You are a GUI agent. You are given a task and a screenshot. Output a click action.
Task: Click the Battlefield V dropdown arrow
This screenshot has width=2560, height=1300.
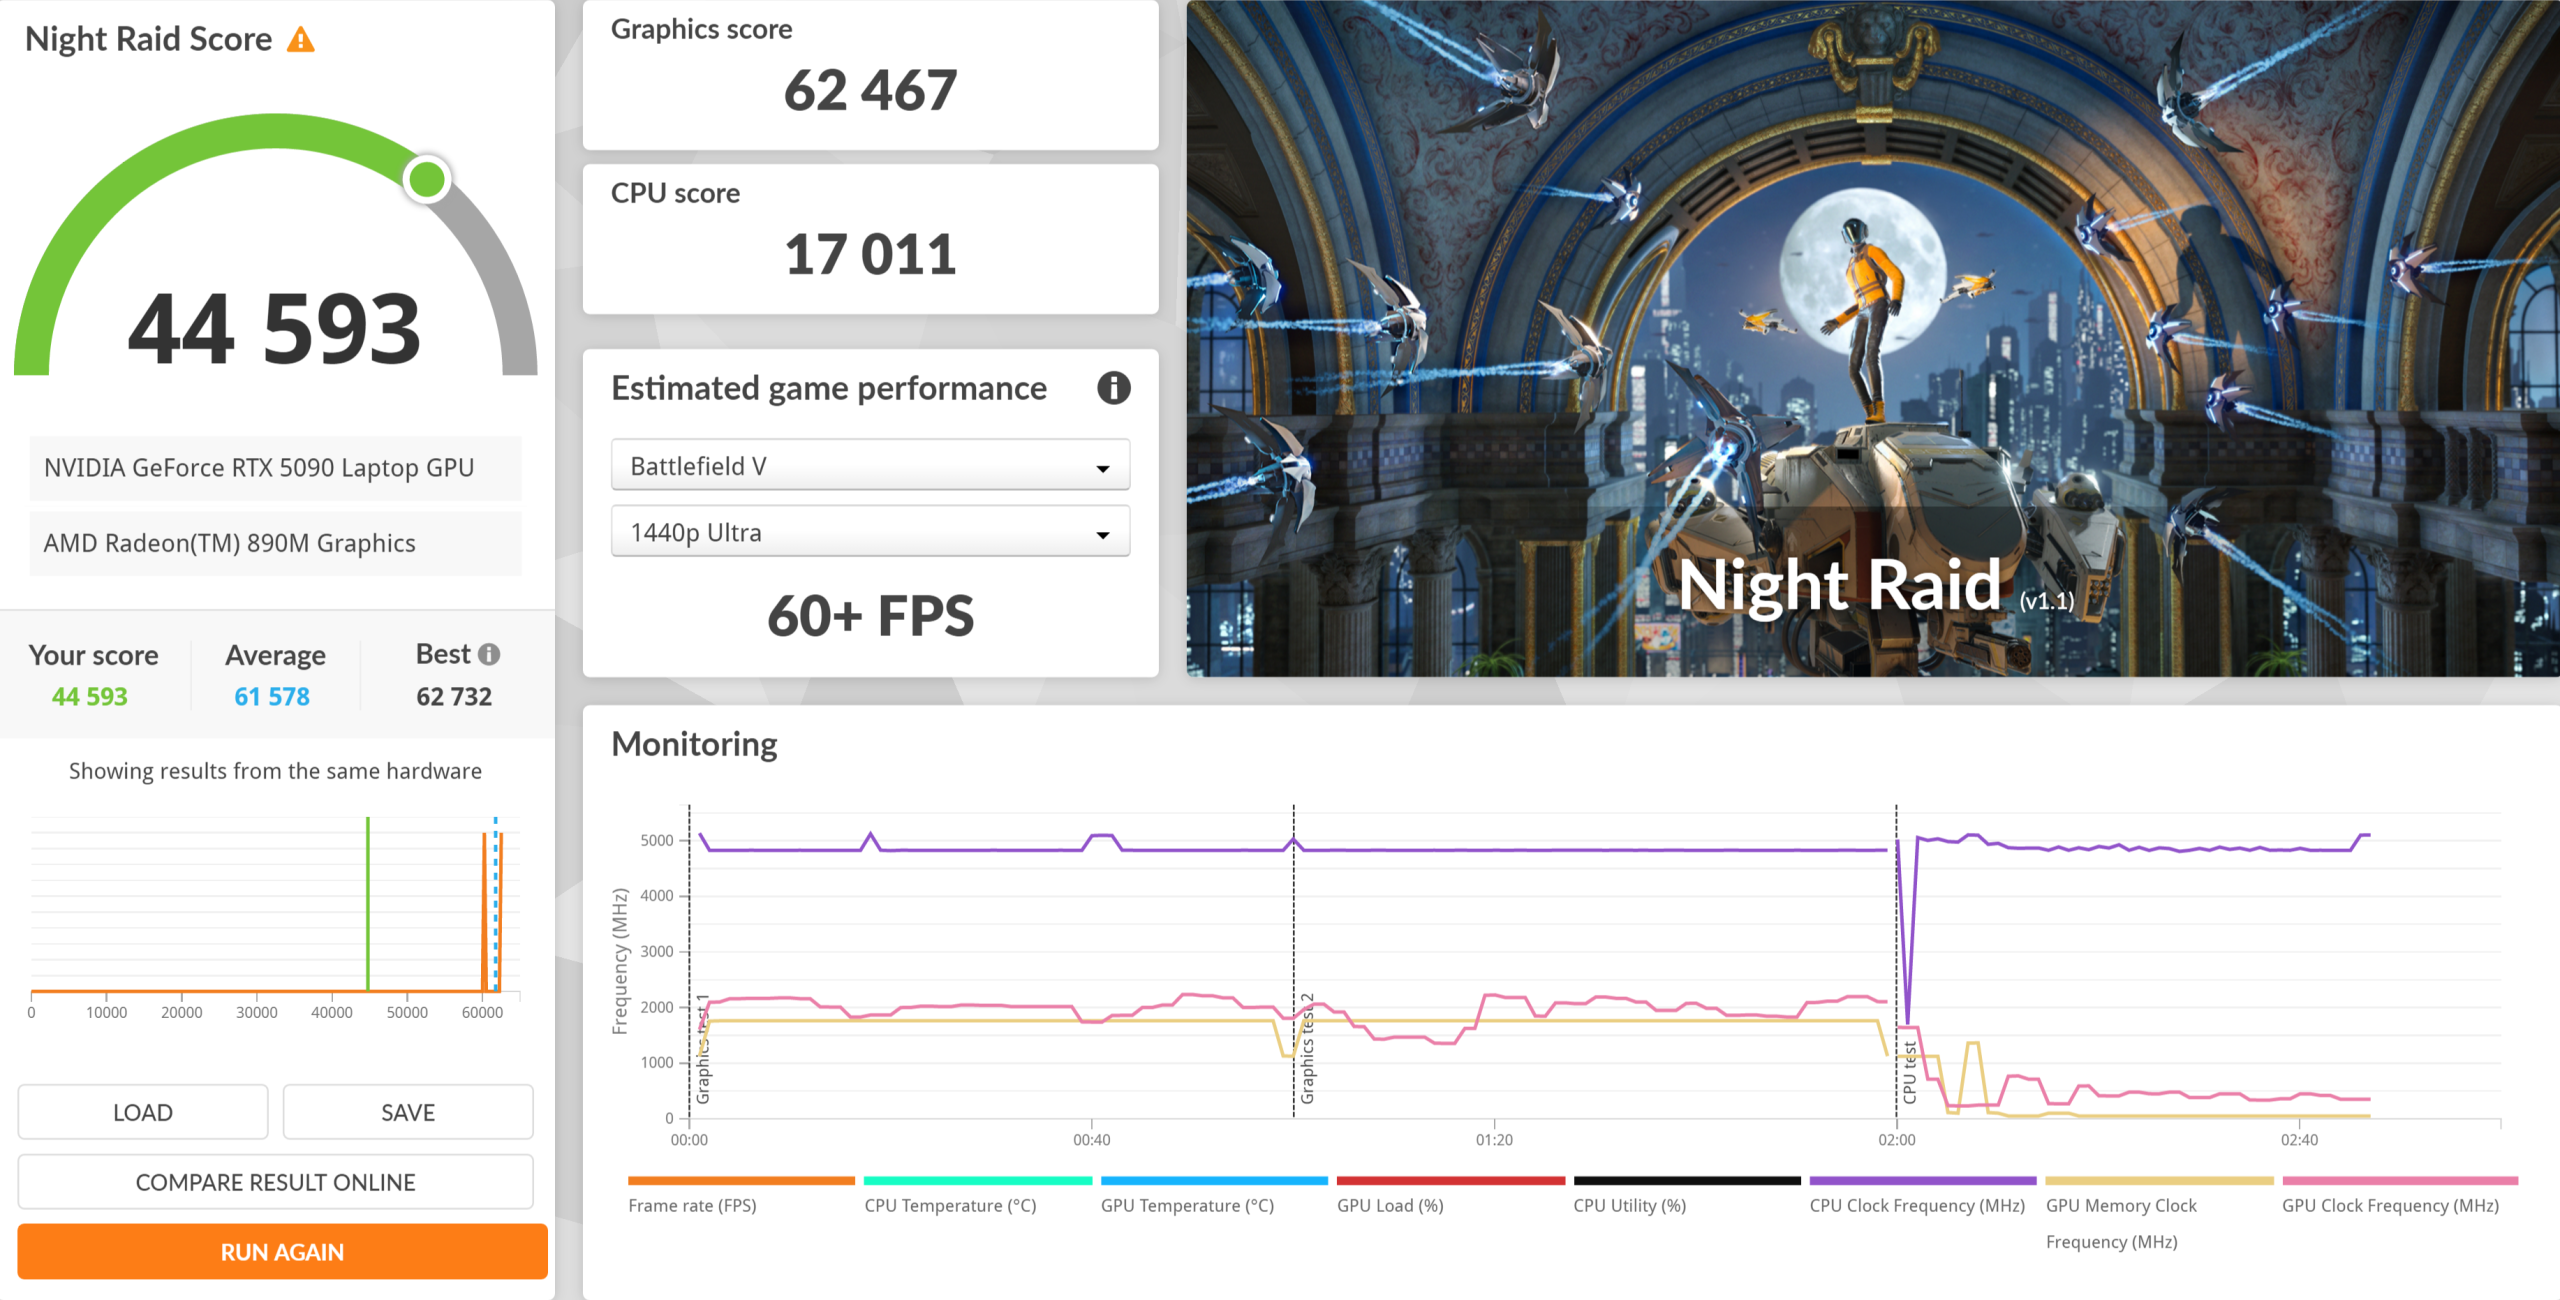point(1102,468)
